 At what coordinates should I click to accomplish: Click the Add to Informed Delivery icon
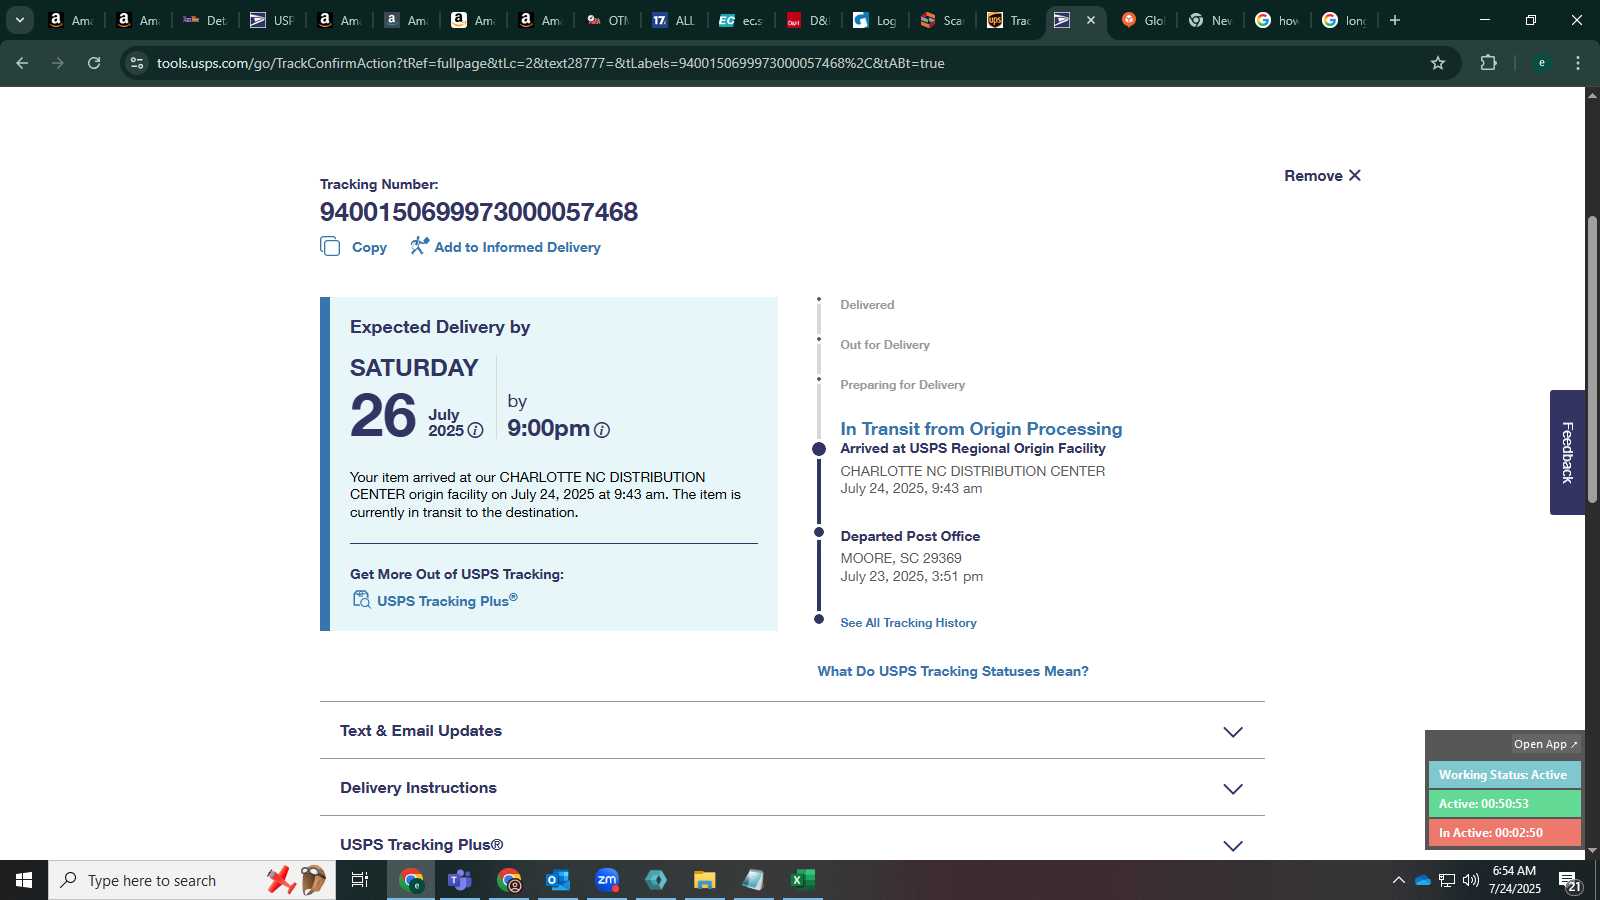click(419, 245)
